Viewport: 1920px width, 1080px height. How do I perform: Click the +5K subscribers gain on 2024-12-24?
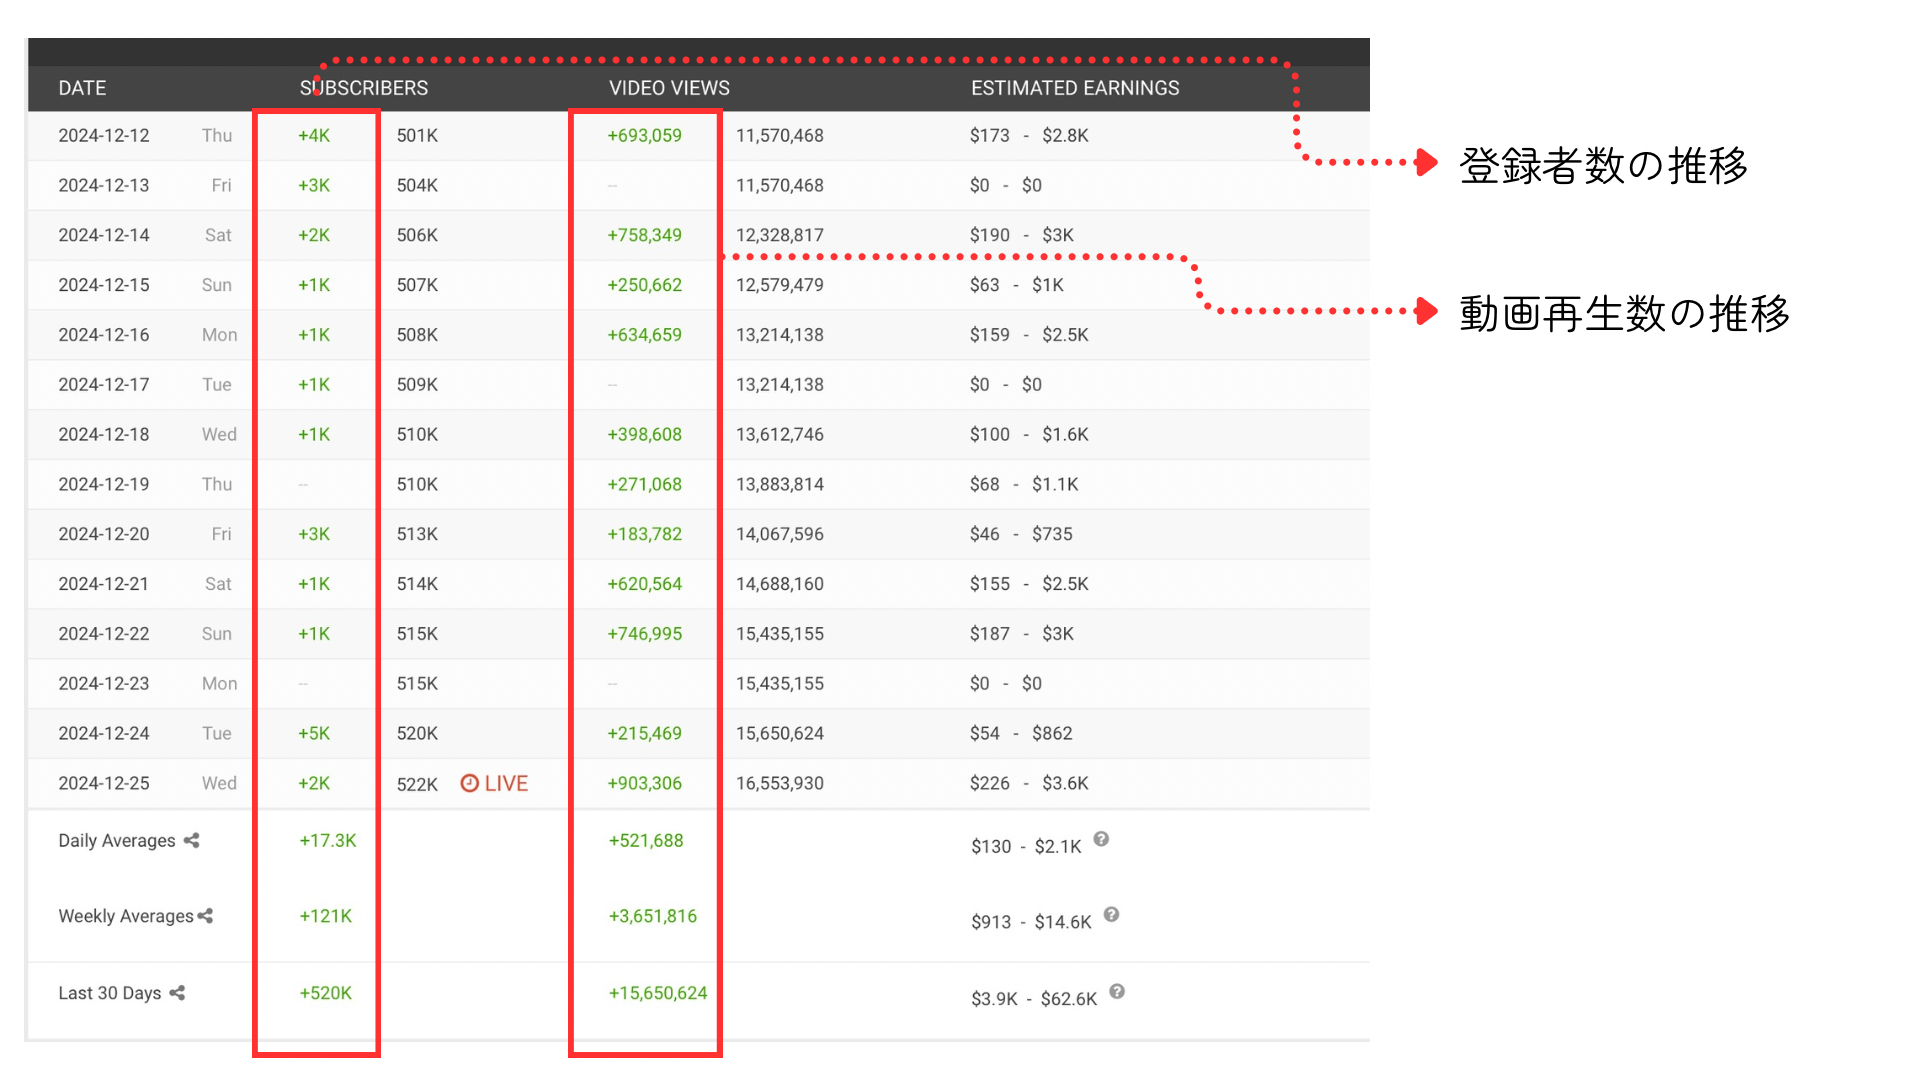314,734
